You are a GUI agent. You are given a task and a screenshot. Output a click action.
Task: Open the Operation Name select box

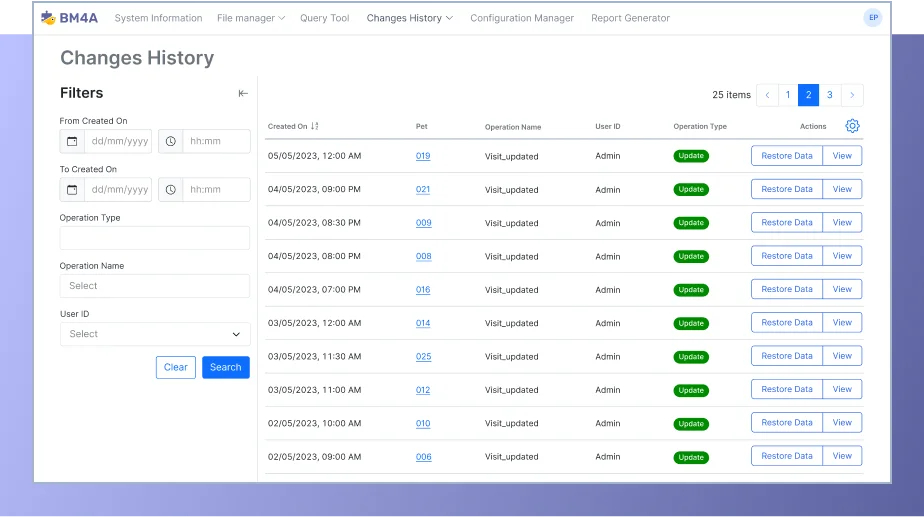point(155,286)
